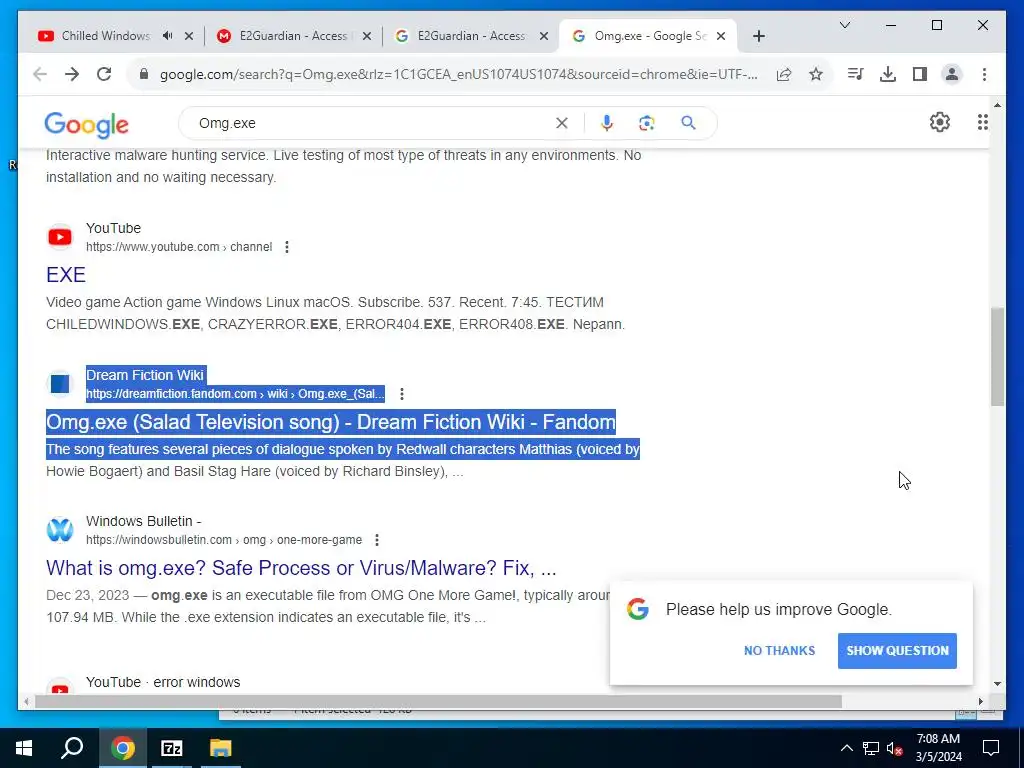Open more options for Dream Fiction Wiki result

[402, 394]
